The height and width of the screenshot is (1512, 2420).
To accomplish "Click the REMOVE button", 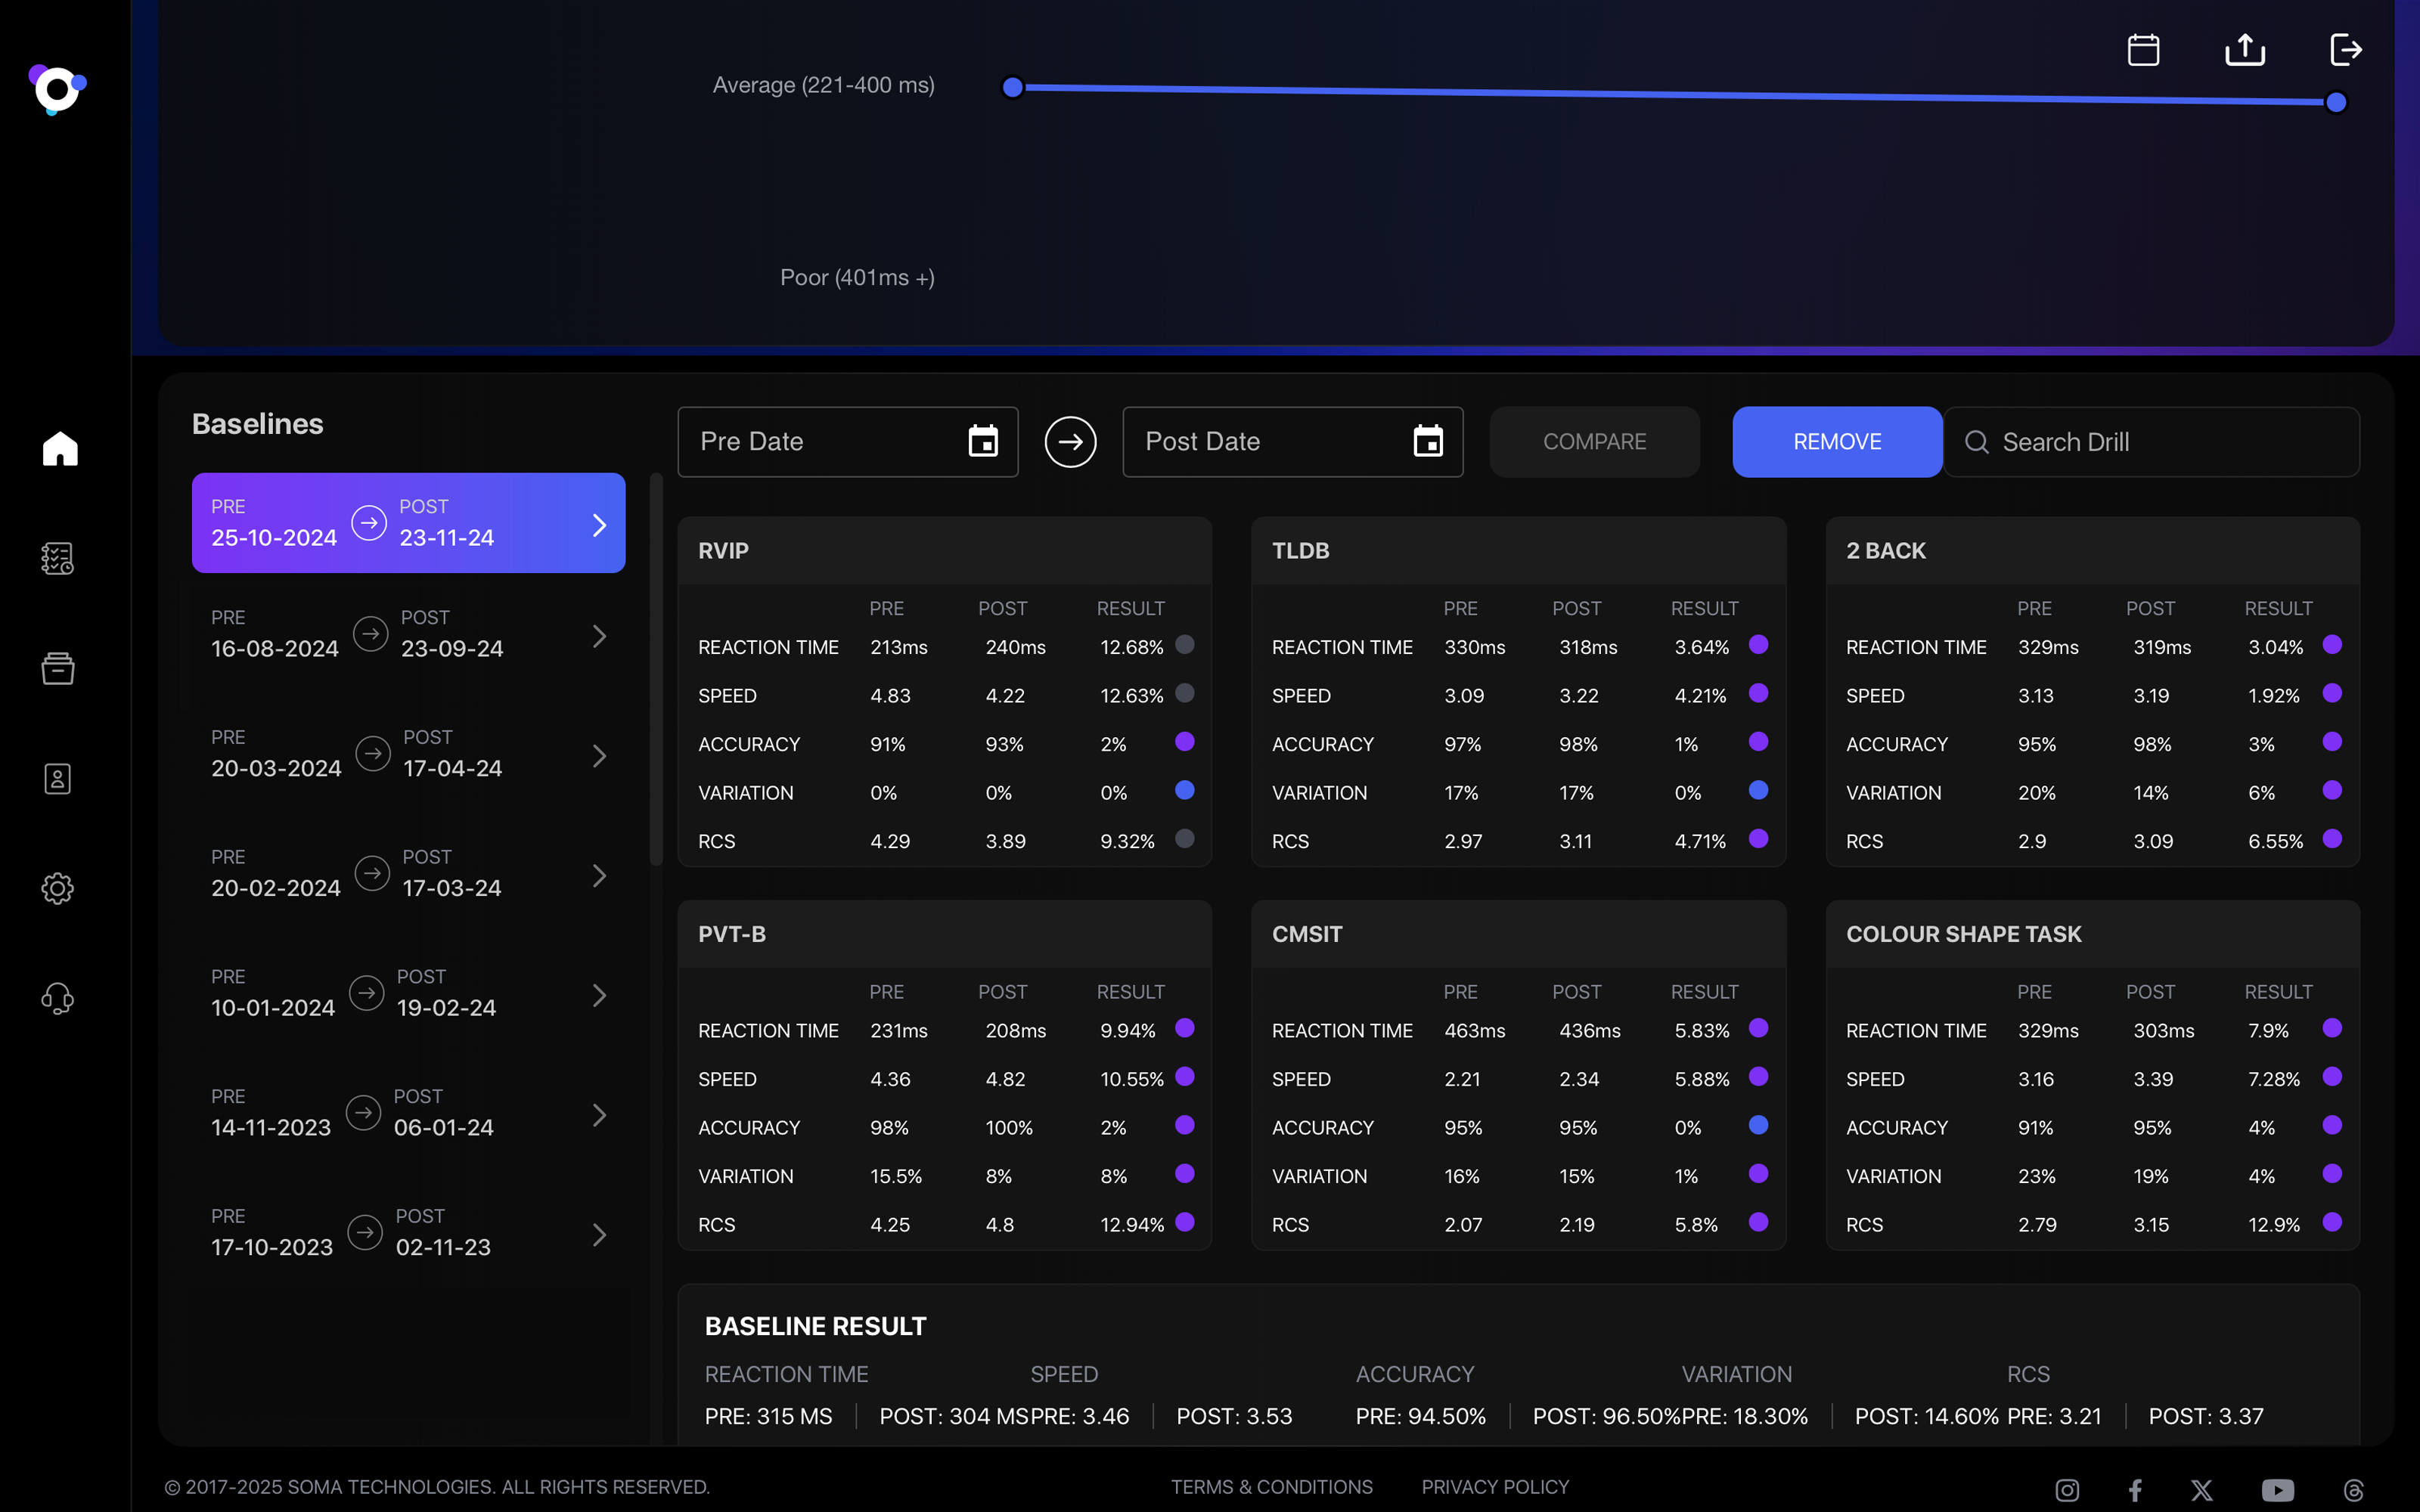I will (1836, 441).
